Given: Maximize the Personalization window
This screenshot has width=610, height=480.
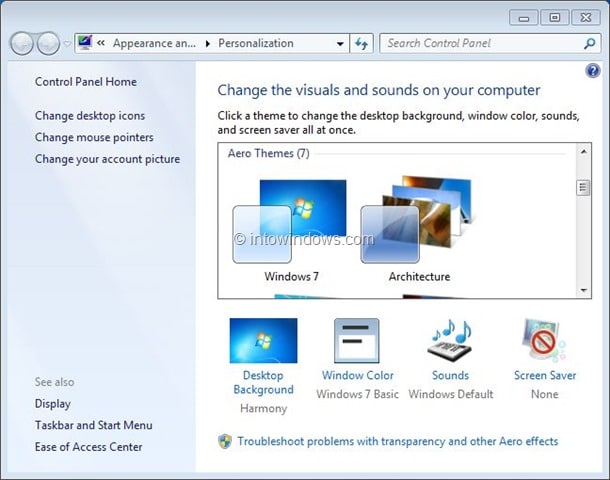Looking at the screenshot, I should tap(554, 18).
